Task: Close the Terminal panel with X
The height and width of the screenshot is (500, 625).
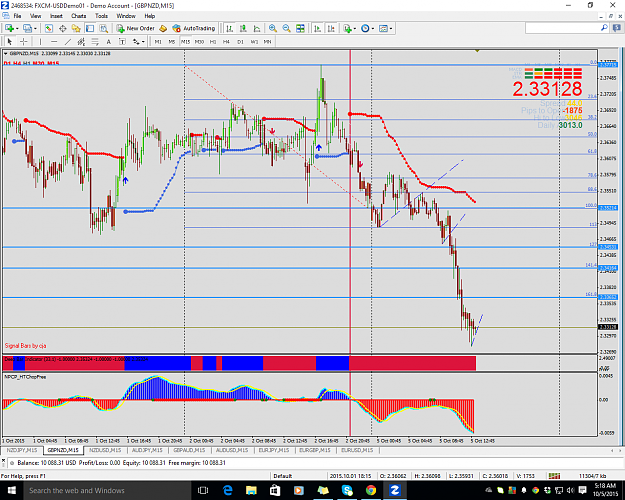Action: click(x=4, y=463)
